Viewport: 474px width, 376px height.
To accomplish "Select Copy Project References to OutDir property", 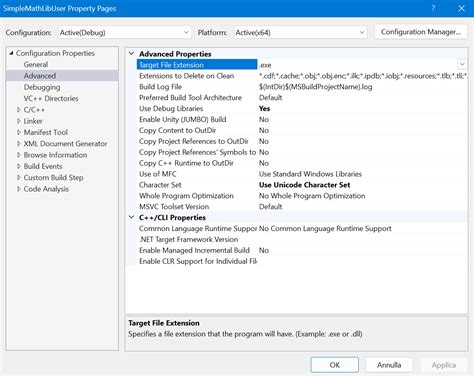I will [x=194, y=141].
